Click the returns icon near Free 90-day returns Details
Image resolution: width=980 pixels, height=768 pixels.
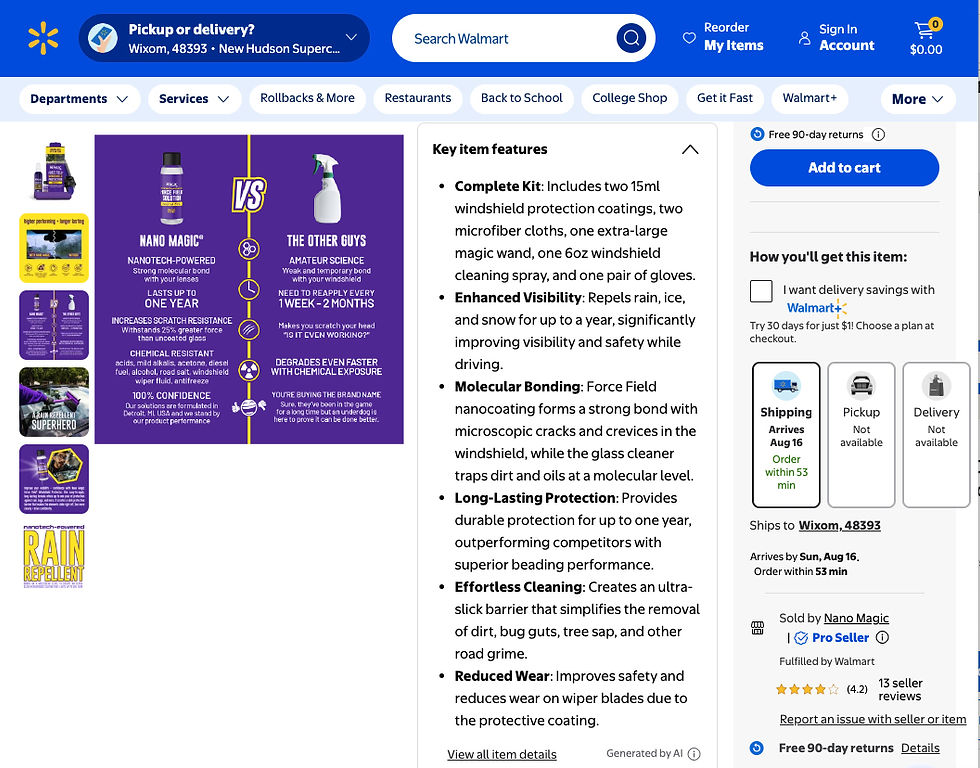(756, 748)
